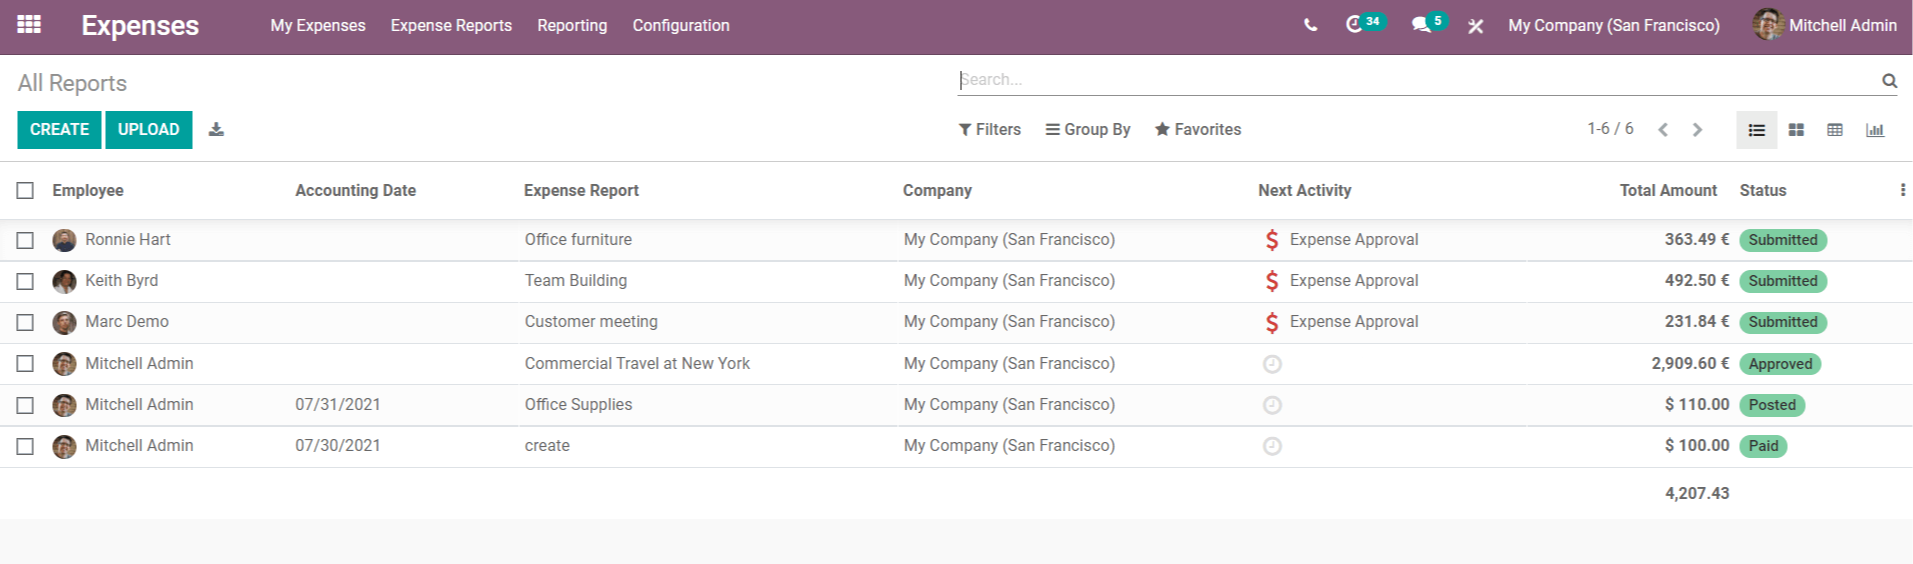Open optional columns three-dot menu
1913x564 pixels.
point(1902,190)
